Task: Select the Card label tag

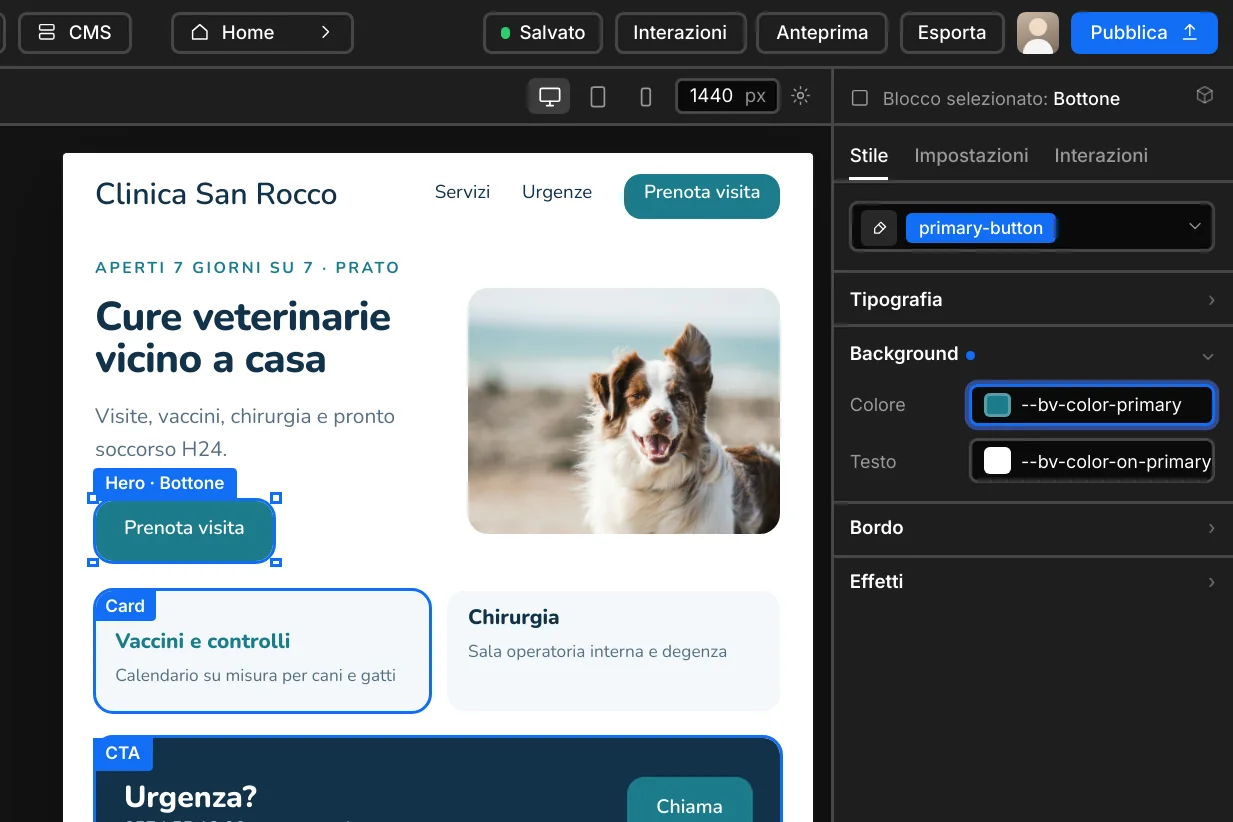Action: (x=125, y=606)
